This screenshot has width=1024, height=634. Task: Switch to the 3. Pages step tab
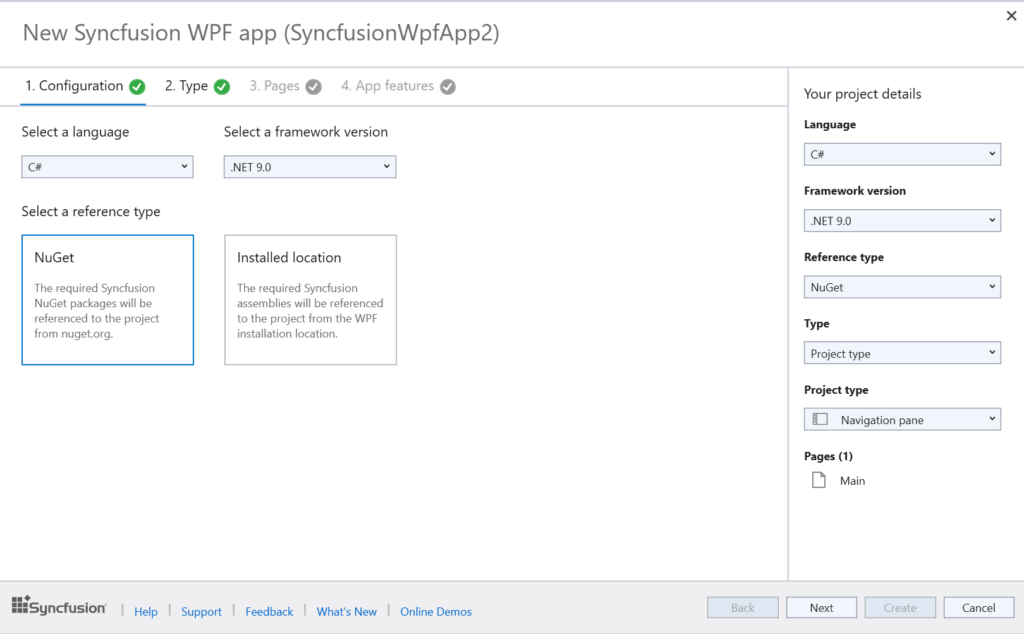(x=277, y=86)
